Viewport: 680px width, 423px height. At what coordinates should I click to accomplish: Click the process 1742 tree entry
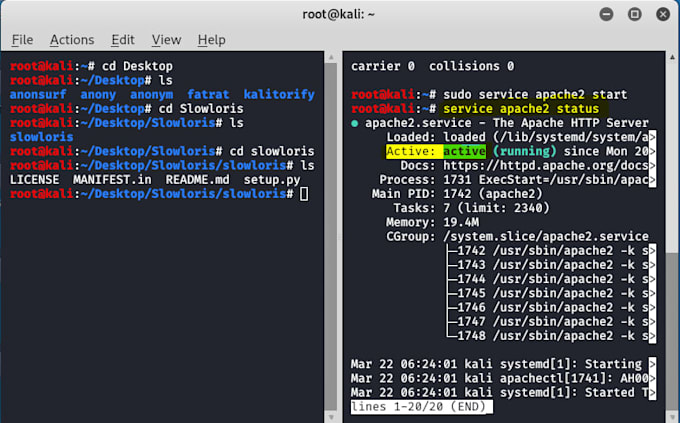point(551,251)
